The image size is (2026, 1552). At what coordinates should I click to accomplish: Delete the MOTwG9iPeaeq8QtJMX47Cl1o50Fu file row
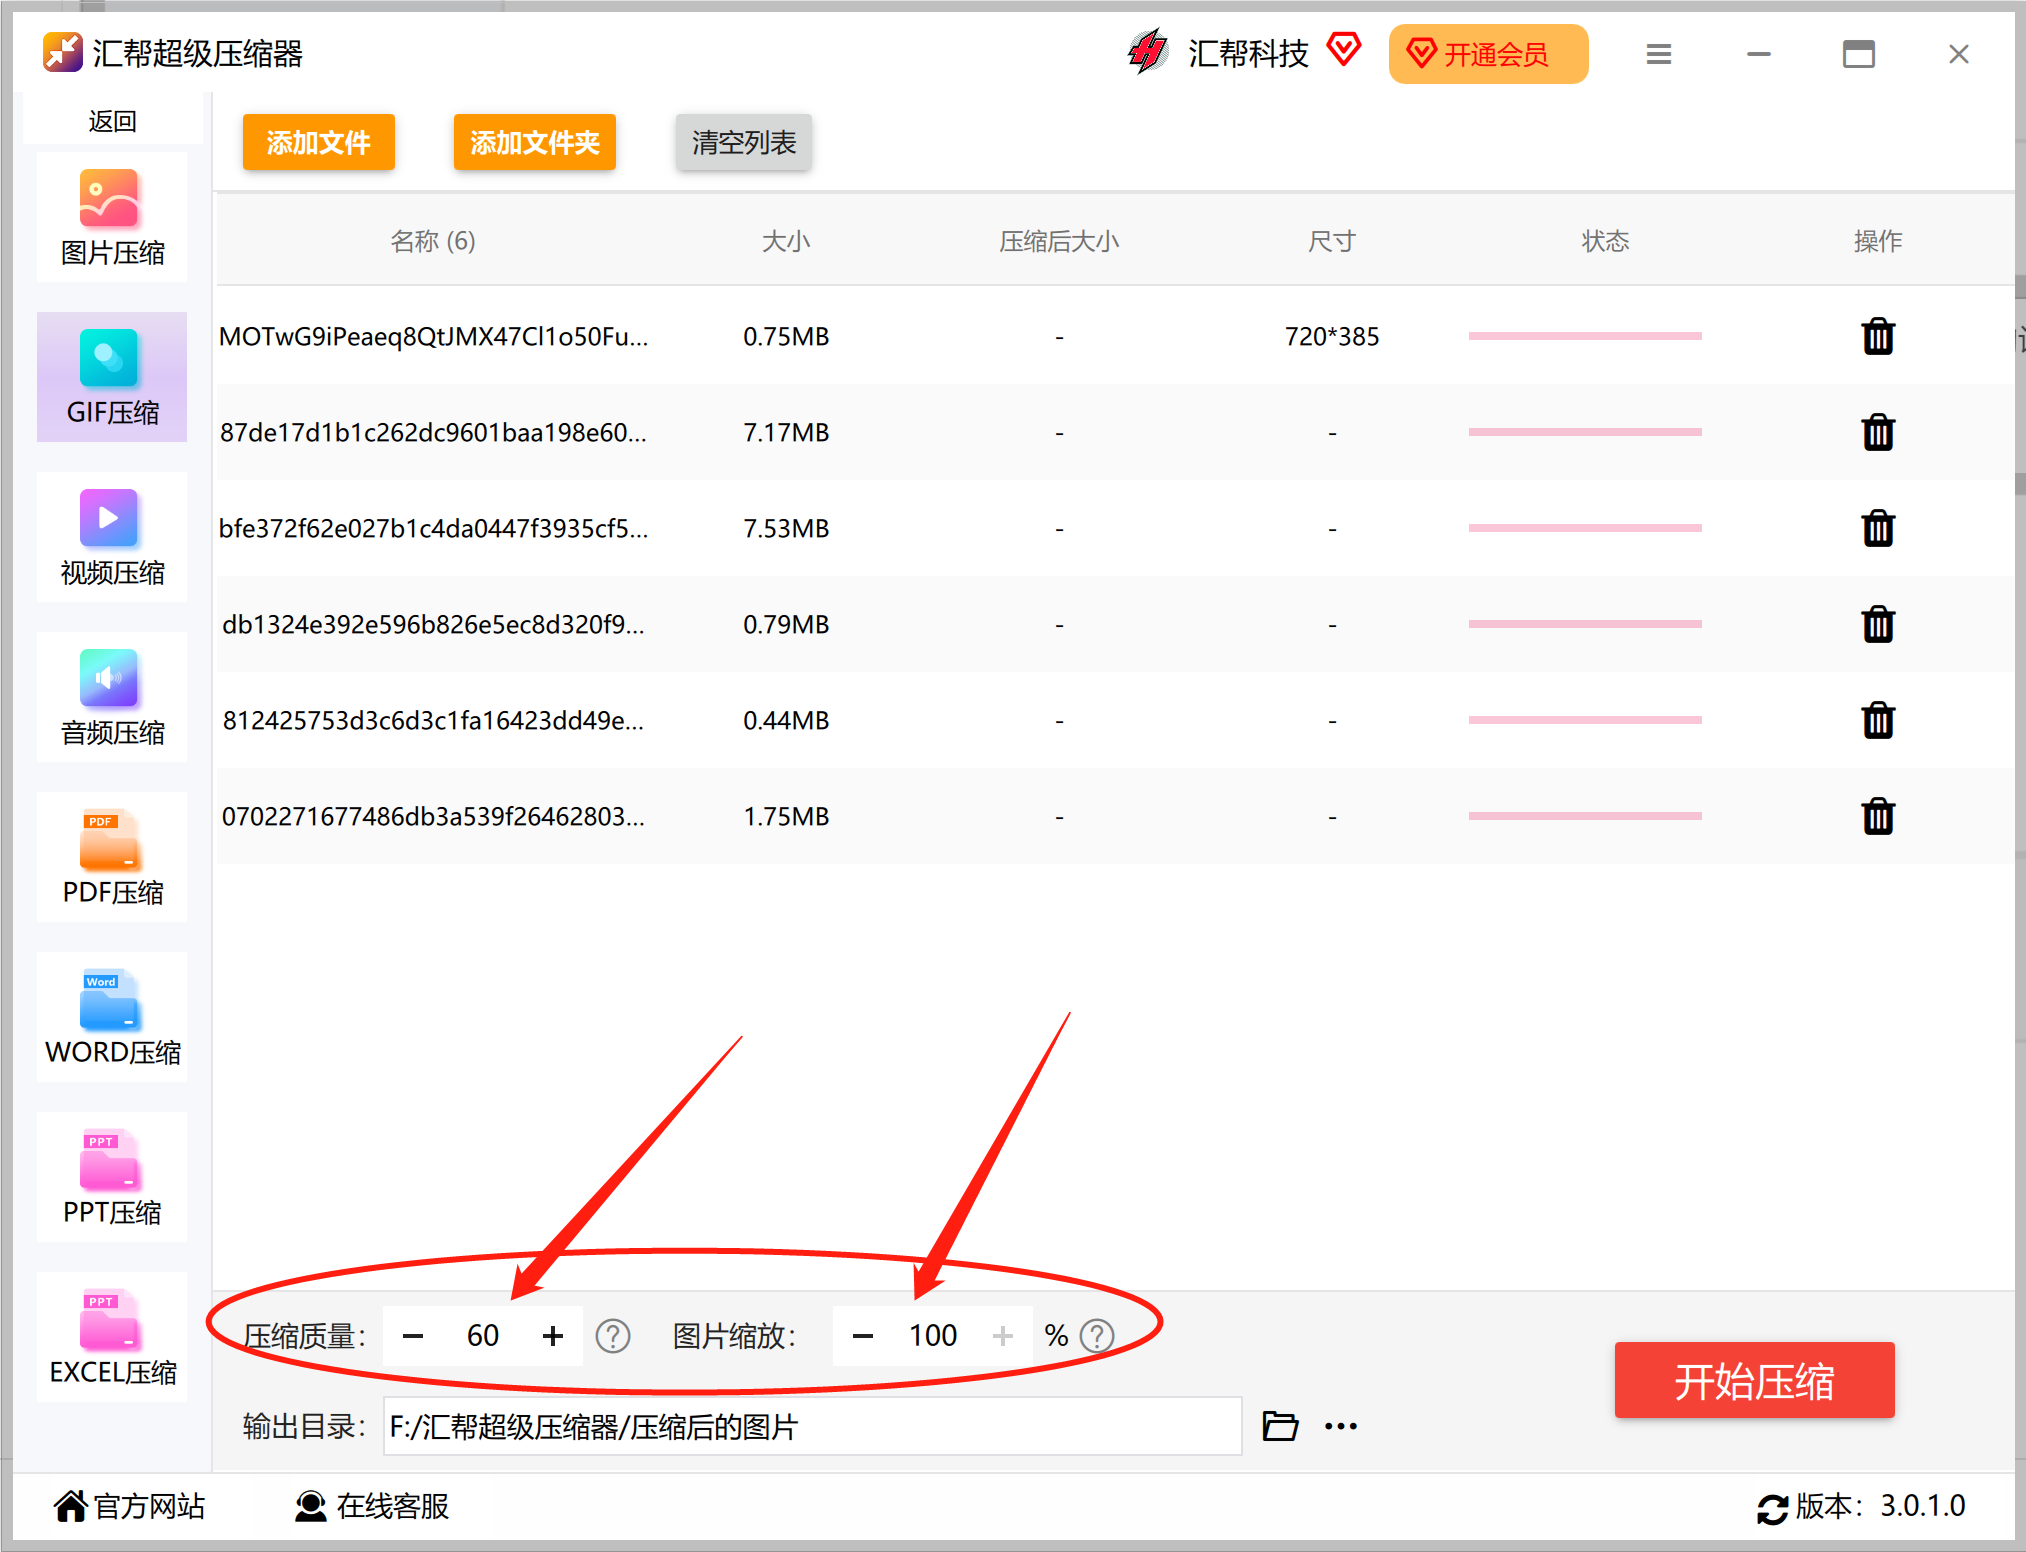[1878, 336]
